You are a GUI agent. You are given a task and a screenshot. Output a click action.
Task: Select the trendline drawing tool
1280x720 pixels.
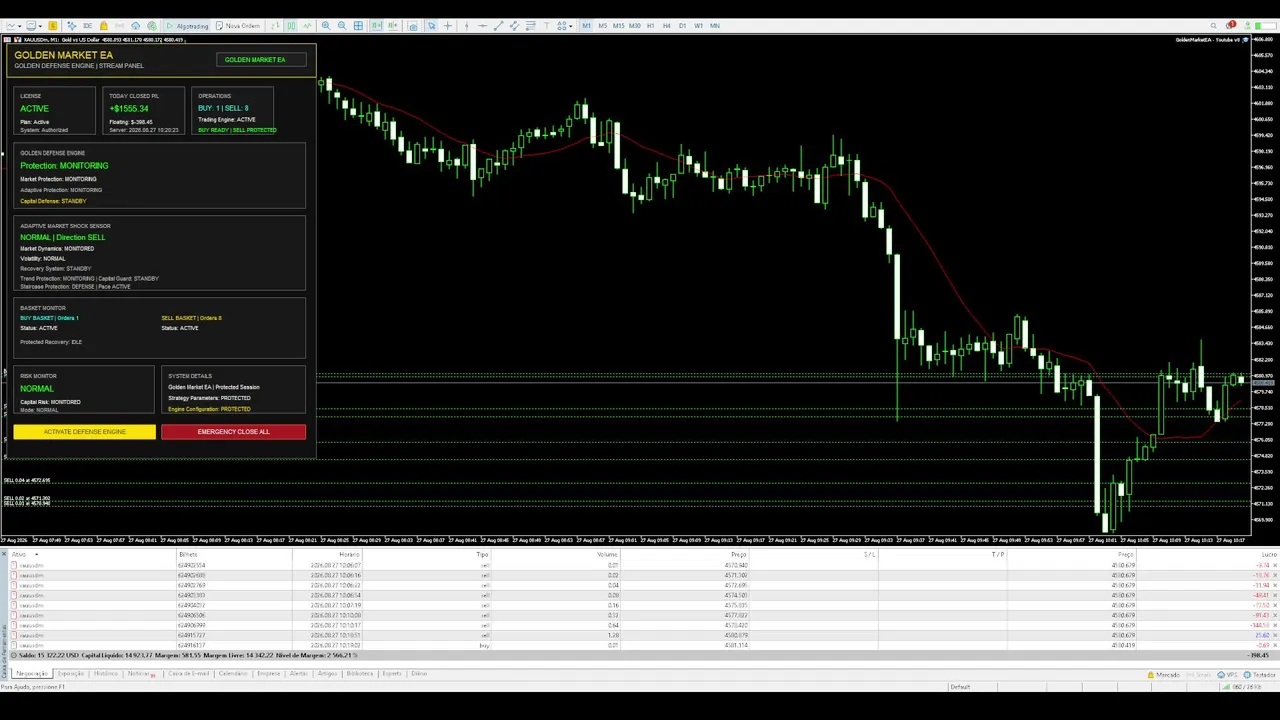[498, 25]
